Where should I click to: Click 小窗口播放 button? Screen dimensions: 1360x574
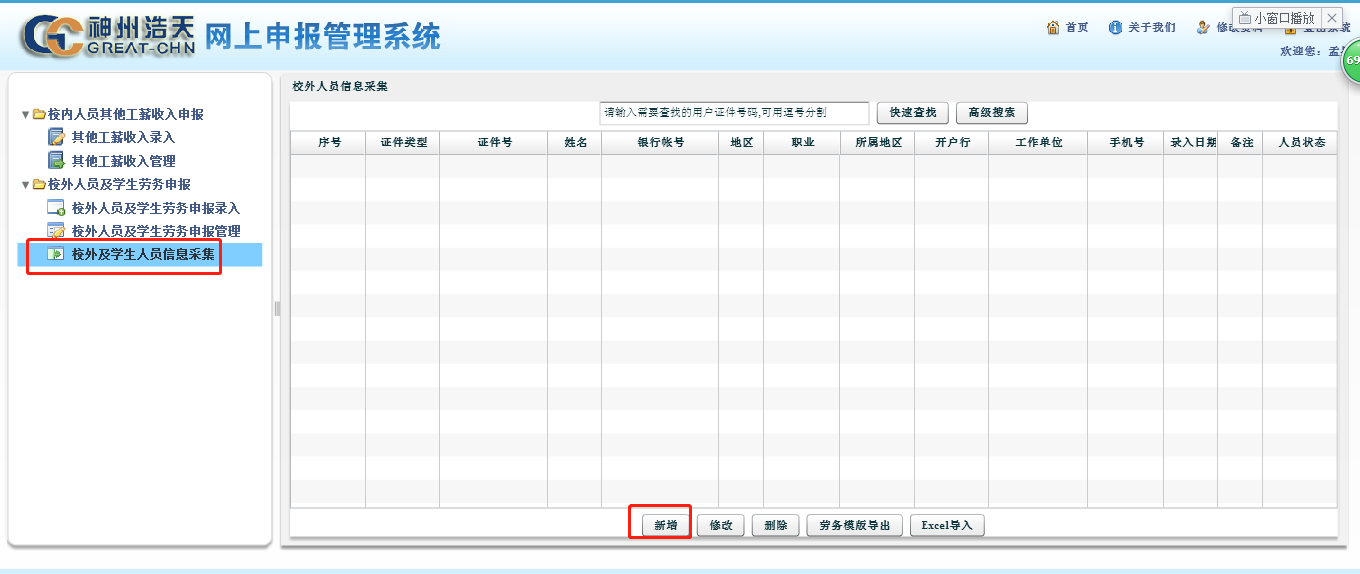click(x=1276, y=18)
